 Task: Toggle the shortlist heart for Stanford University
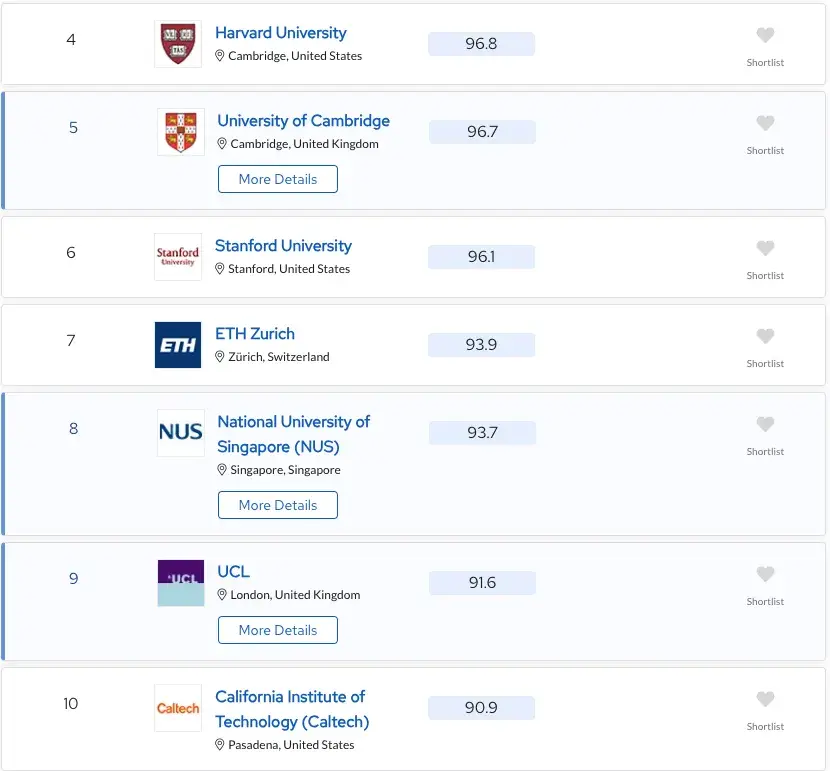pyautogui.click(x=765, y=248)
